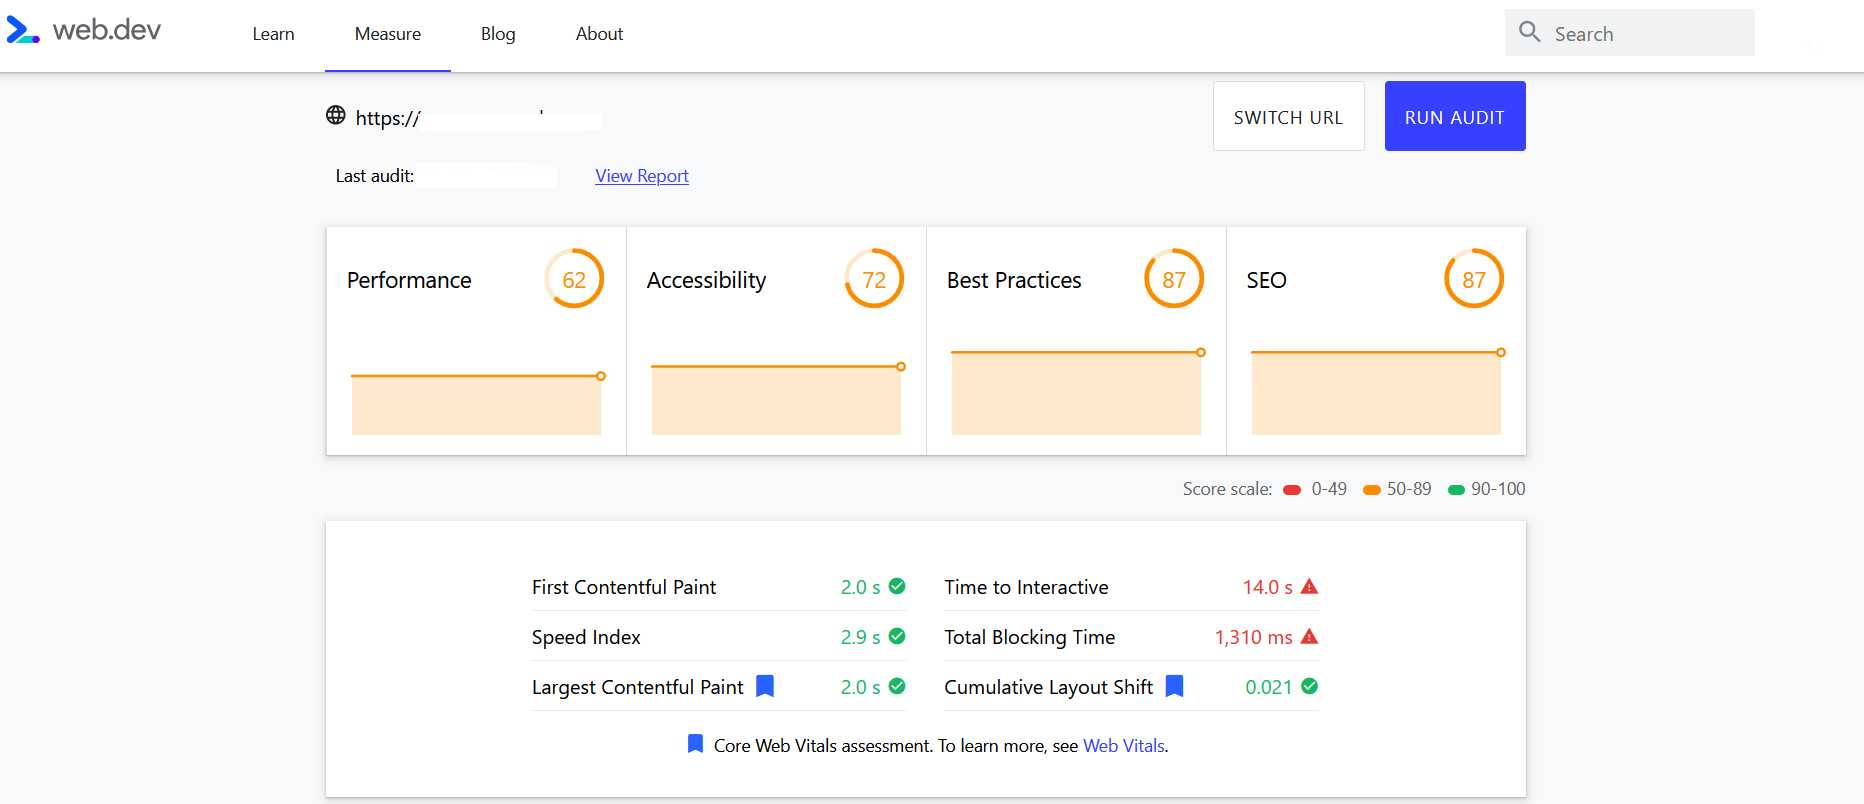Click the Accessibility card title
The image size is (1864, 804).
click(706, 281)
